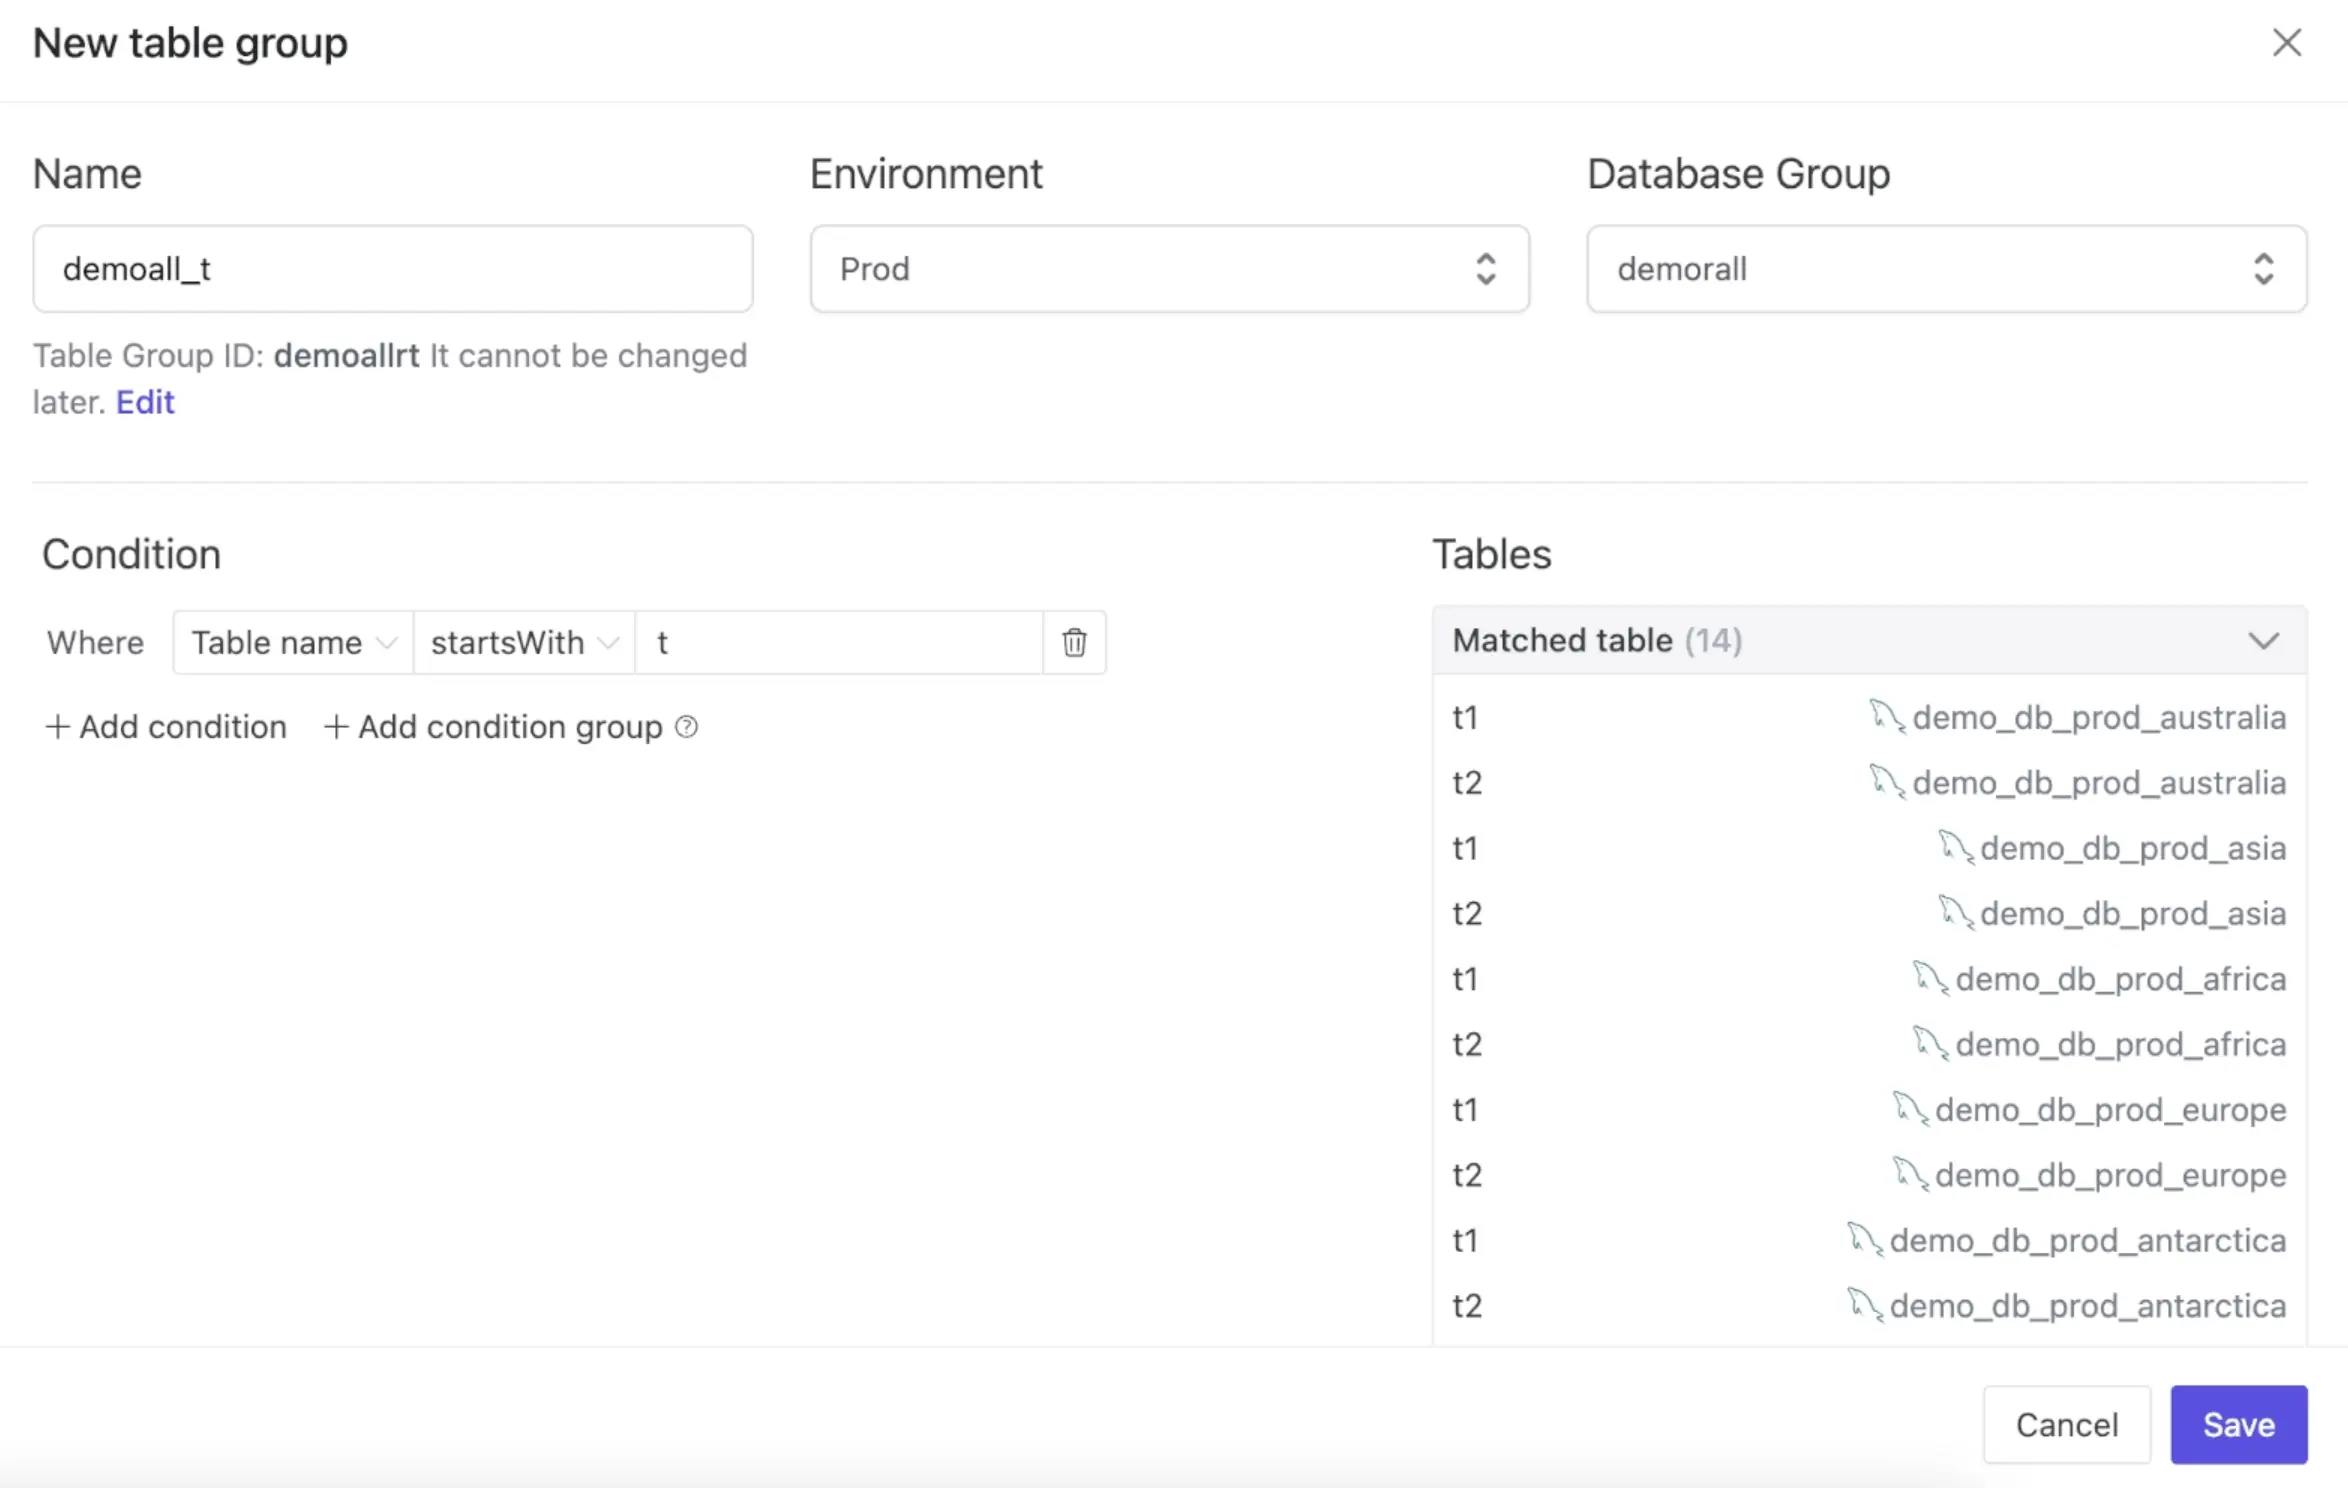This screenshot has width=2348, height=1488.
Task: Collapse the Matched table list
Action: (x=2264, y=640)
